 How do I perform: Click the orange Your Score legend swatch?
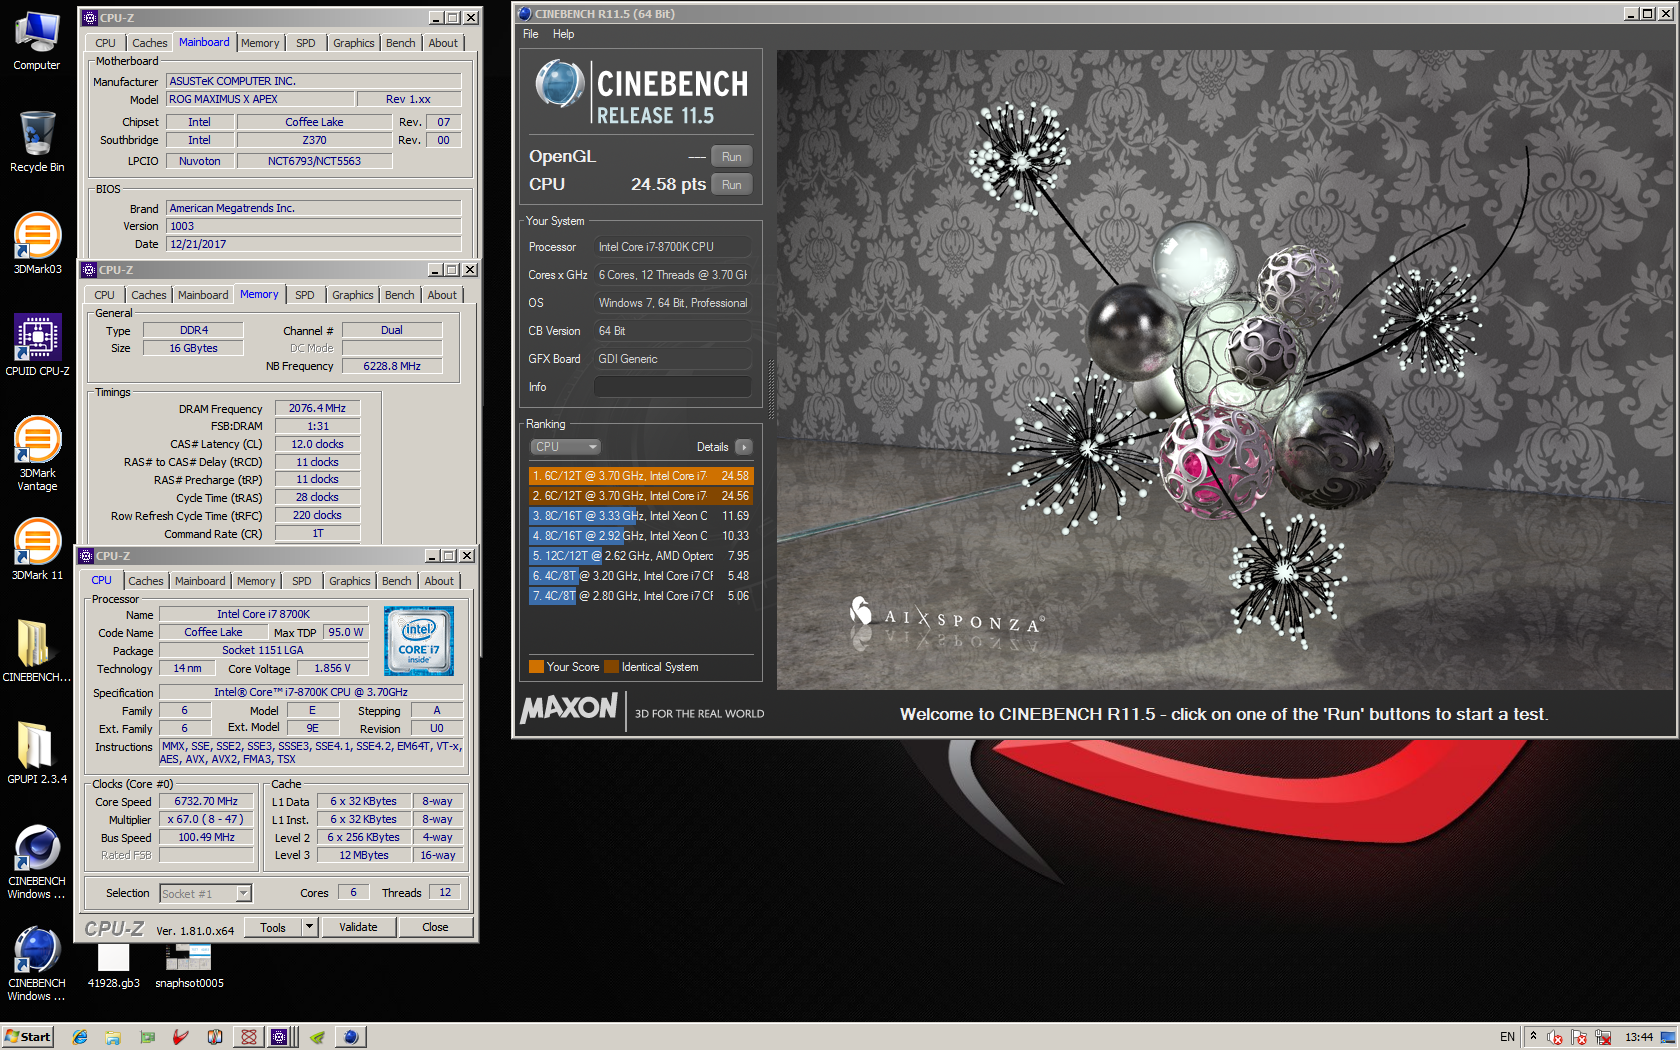coord(536,667)
